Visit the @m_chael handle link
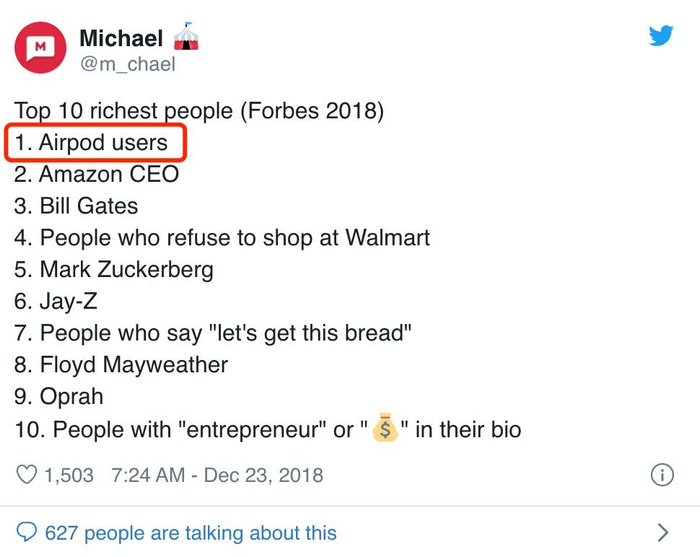 (x=127, y=65)
